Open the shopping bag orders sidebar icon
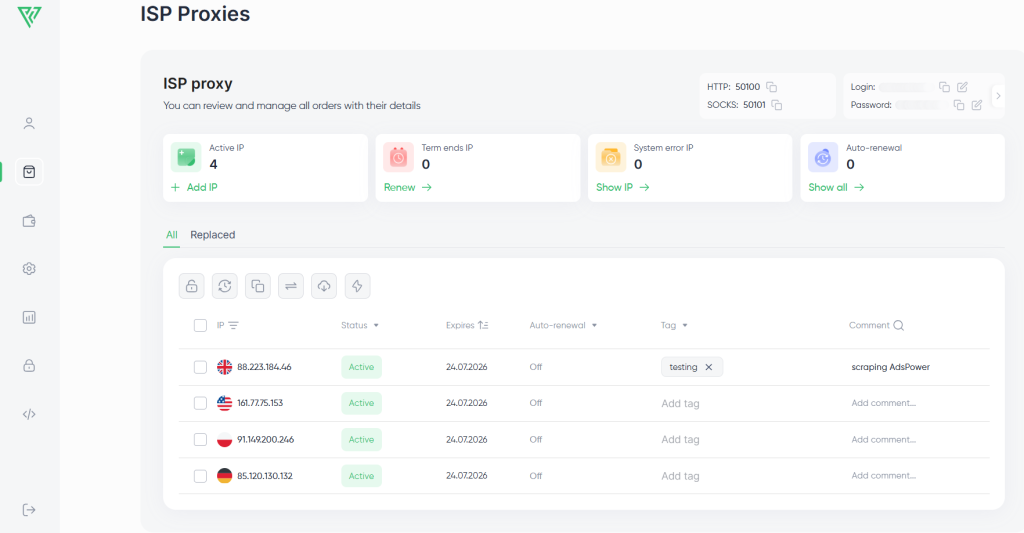Viewport: 1024px width, 533px height. pyautogui.click(x=29, y=172)
